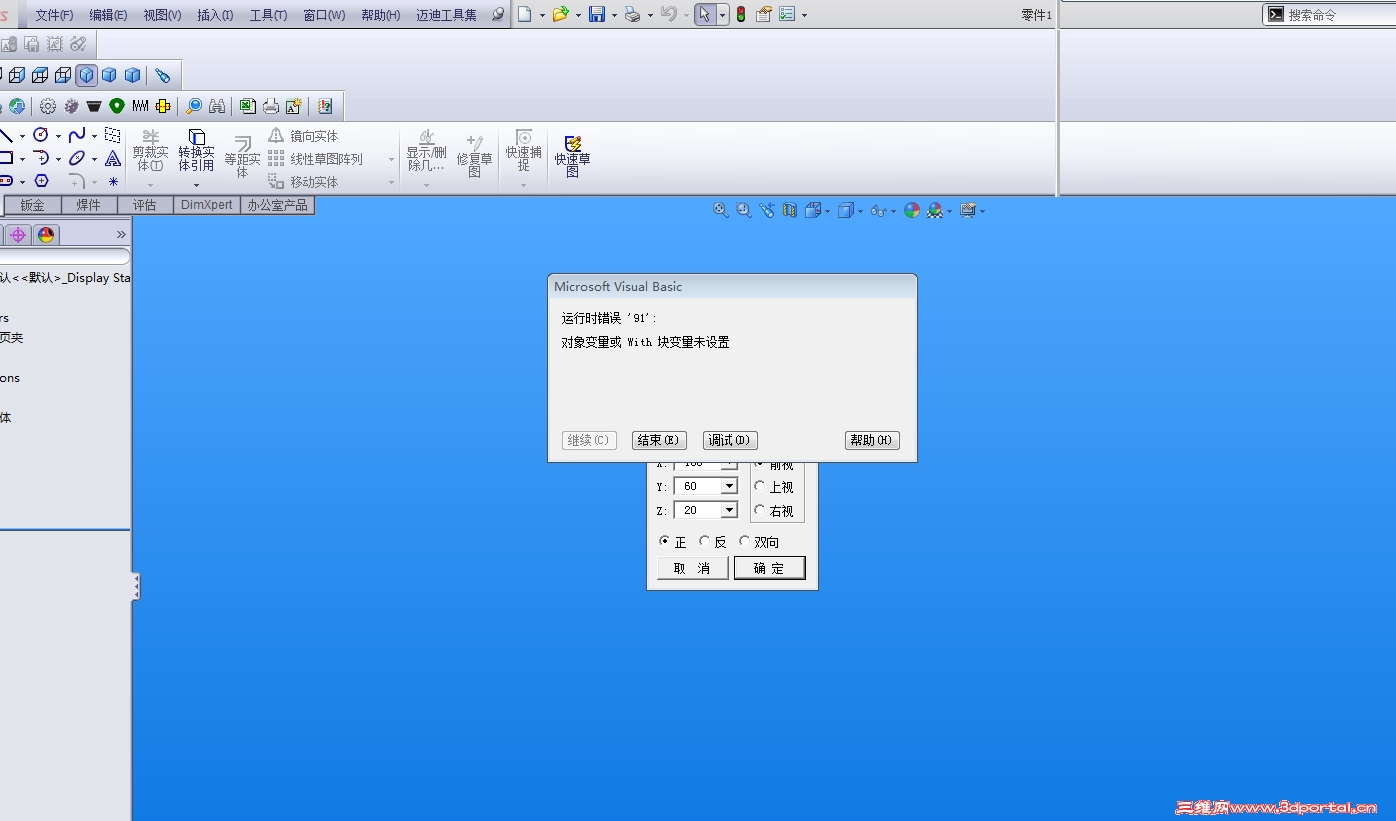Expand the Save dropdown arrow
This screenshot has width=1396, height=821.
[x=614, y=15]
